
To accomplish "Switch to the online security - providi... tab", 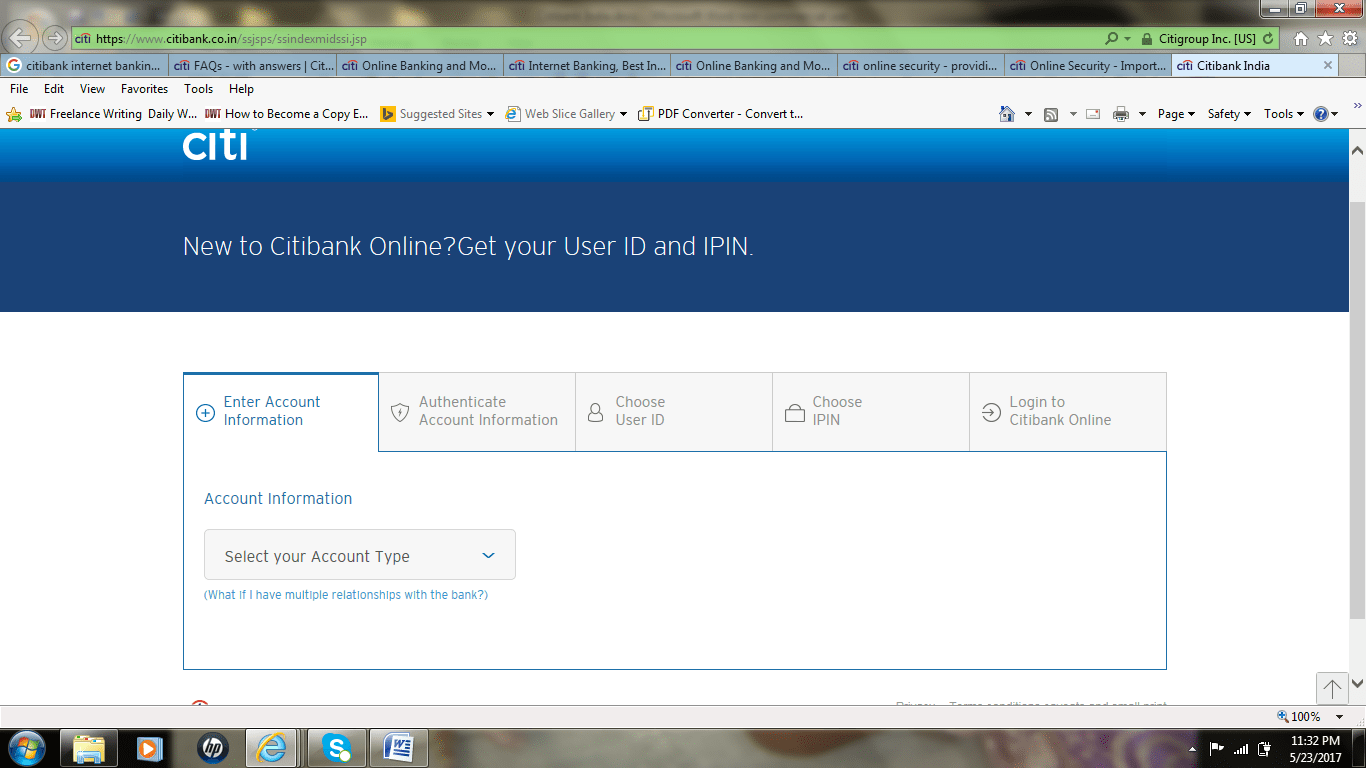I will click(920, 66).
